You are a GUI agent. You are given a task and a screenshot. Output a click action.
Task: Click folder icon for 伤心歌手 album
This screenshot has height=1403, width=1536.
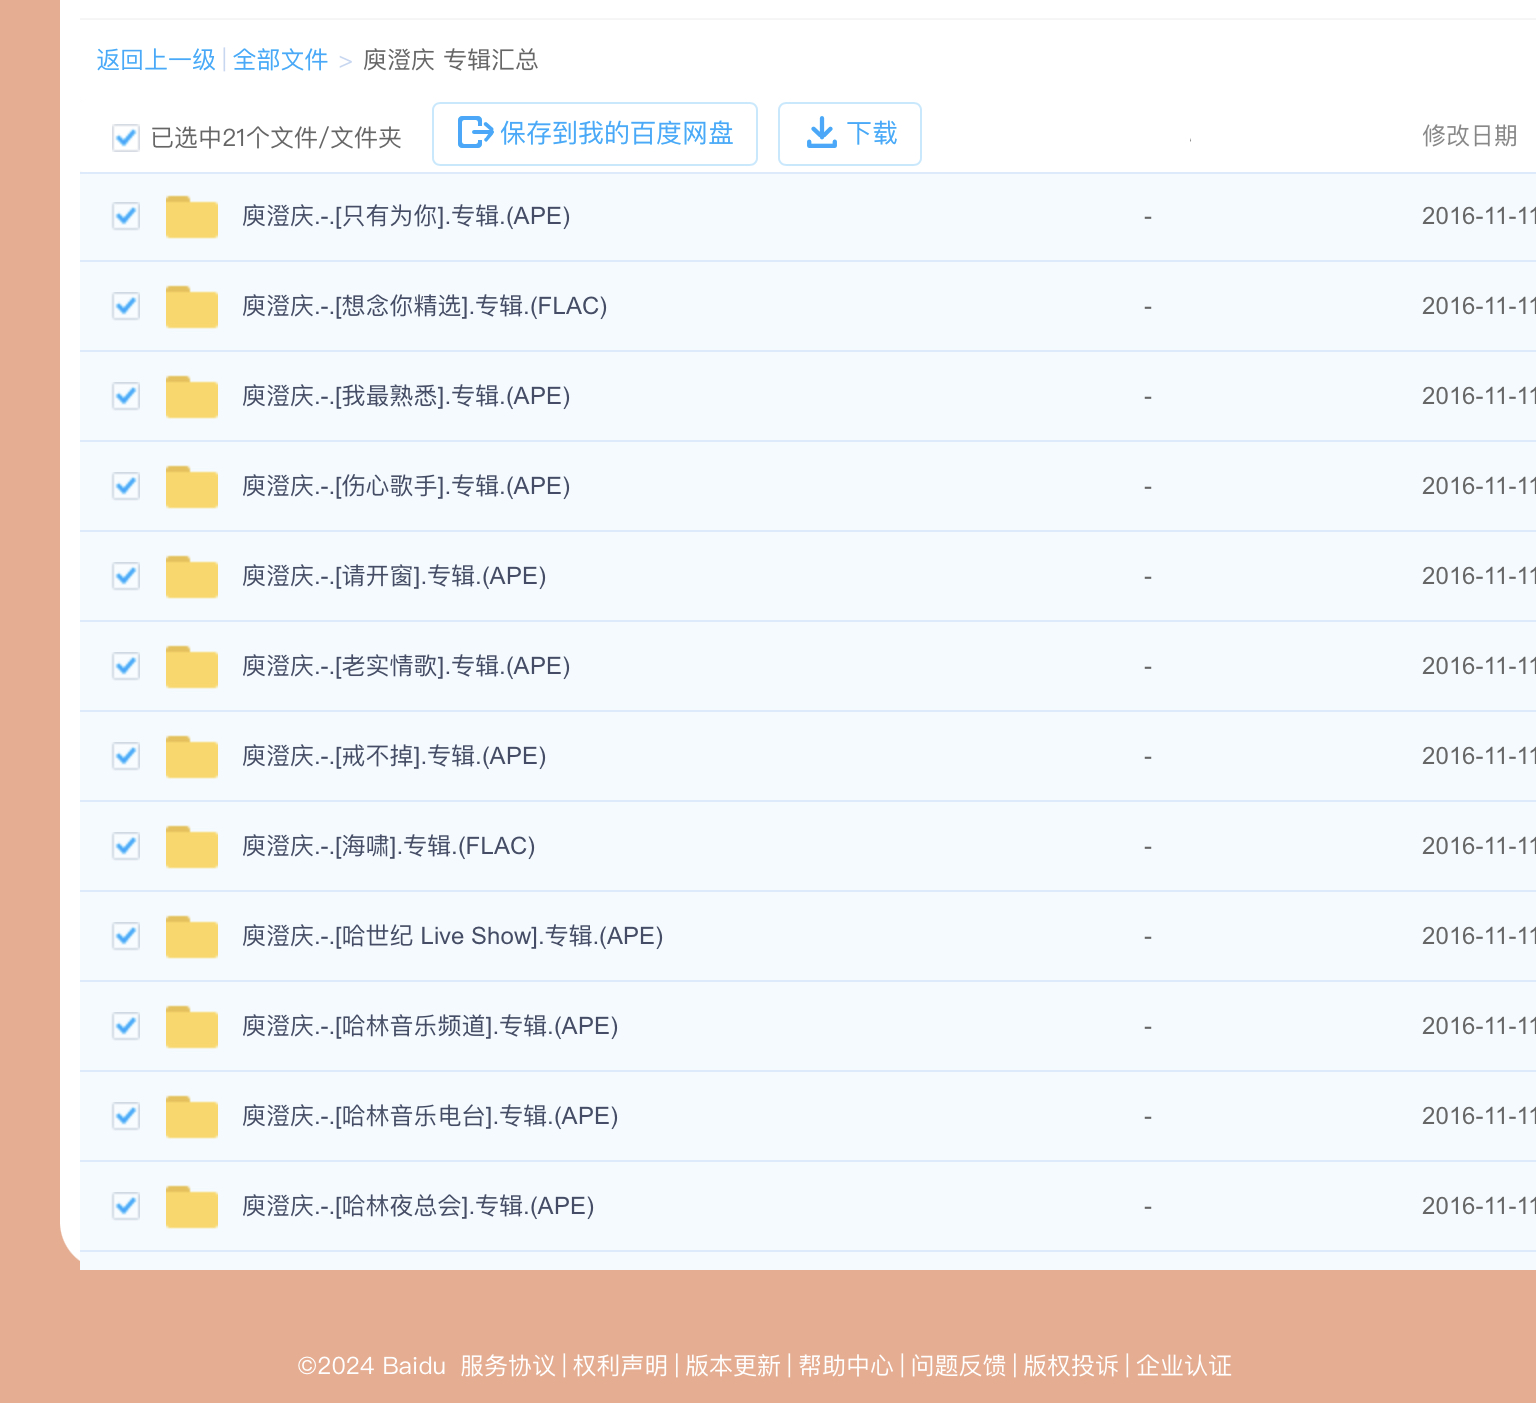tap(192, 487)
